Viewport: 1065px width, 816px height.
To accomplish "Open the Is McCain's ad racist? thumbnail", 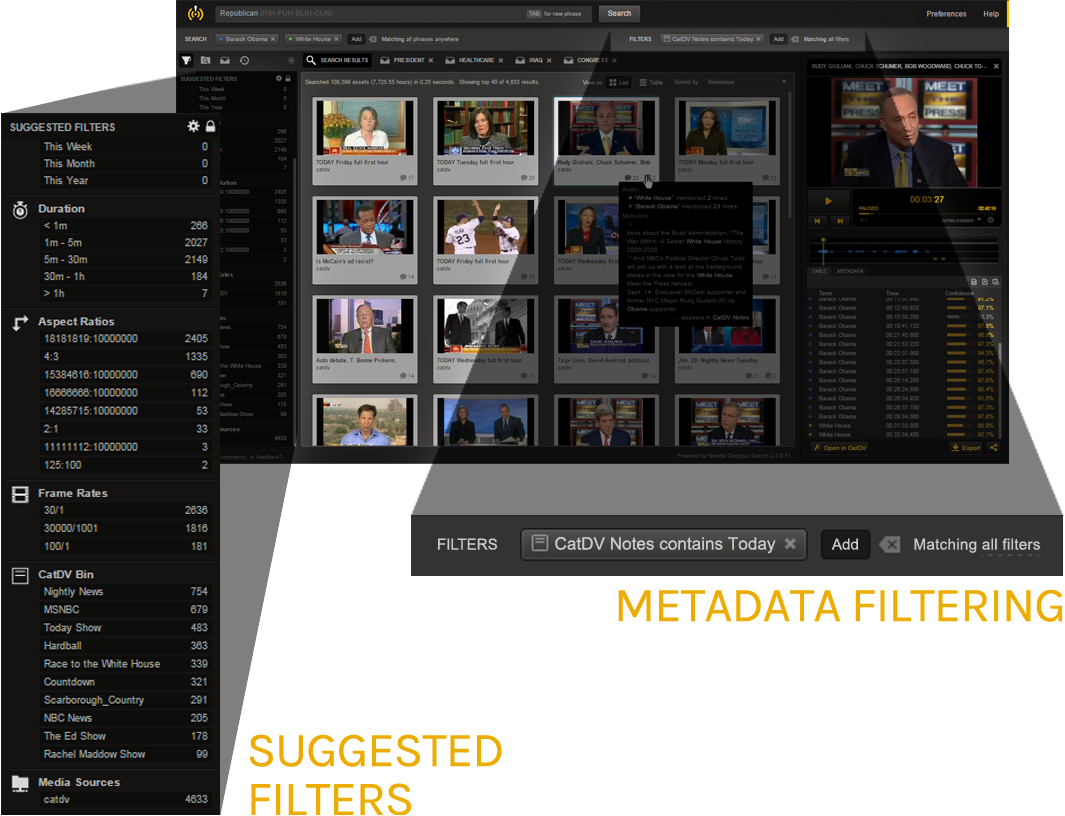I will tap(365, 226).
